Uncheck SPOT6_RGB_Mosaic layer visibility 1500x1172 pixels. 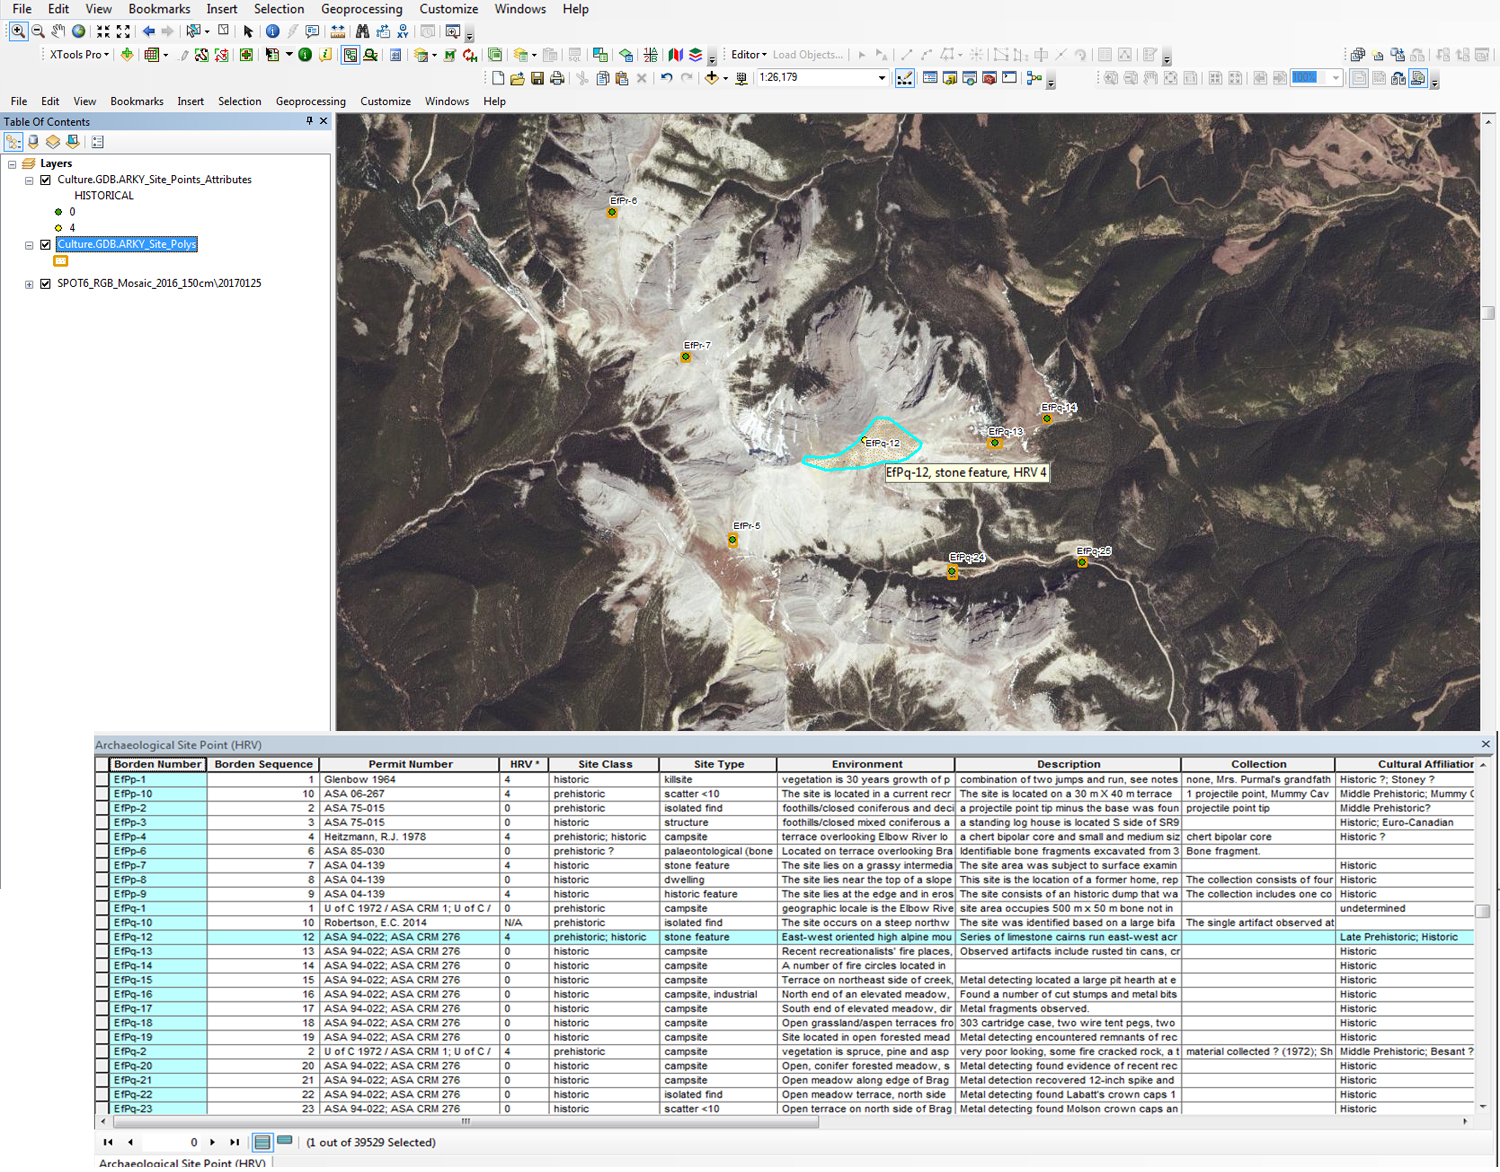pos(45,284)
